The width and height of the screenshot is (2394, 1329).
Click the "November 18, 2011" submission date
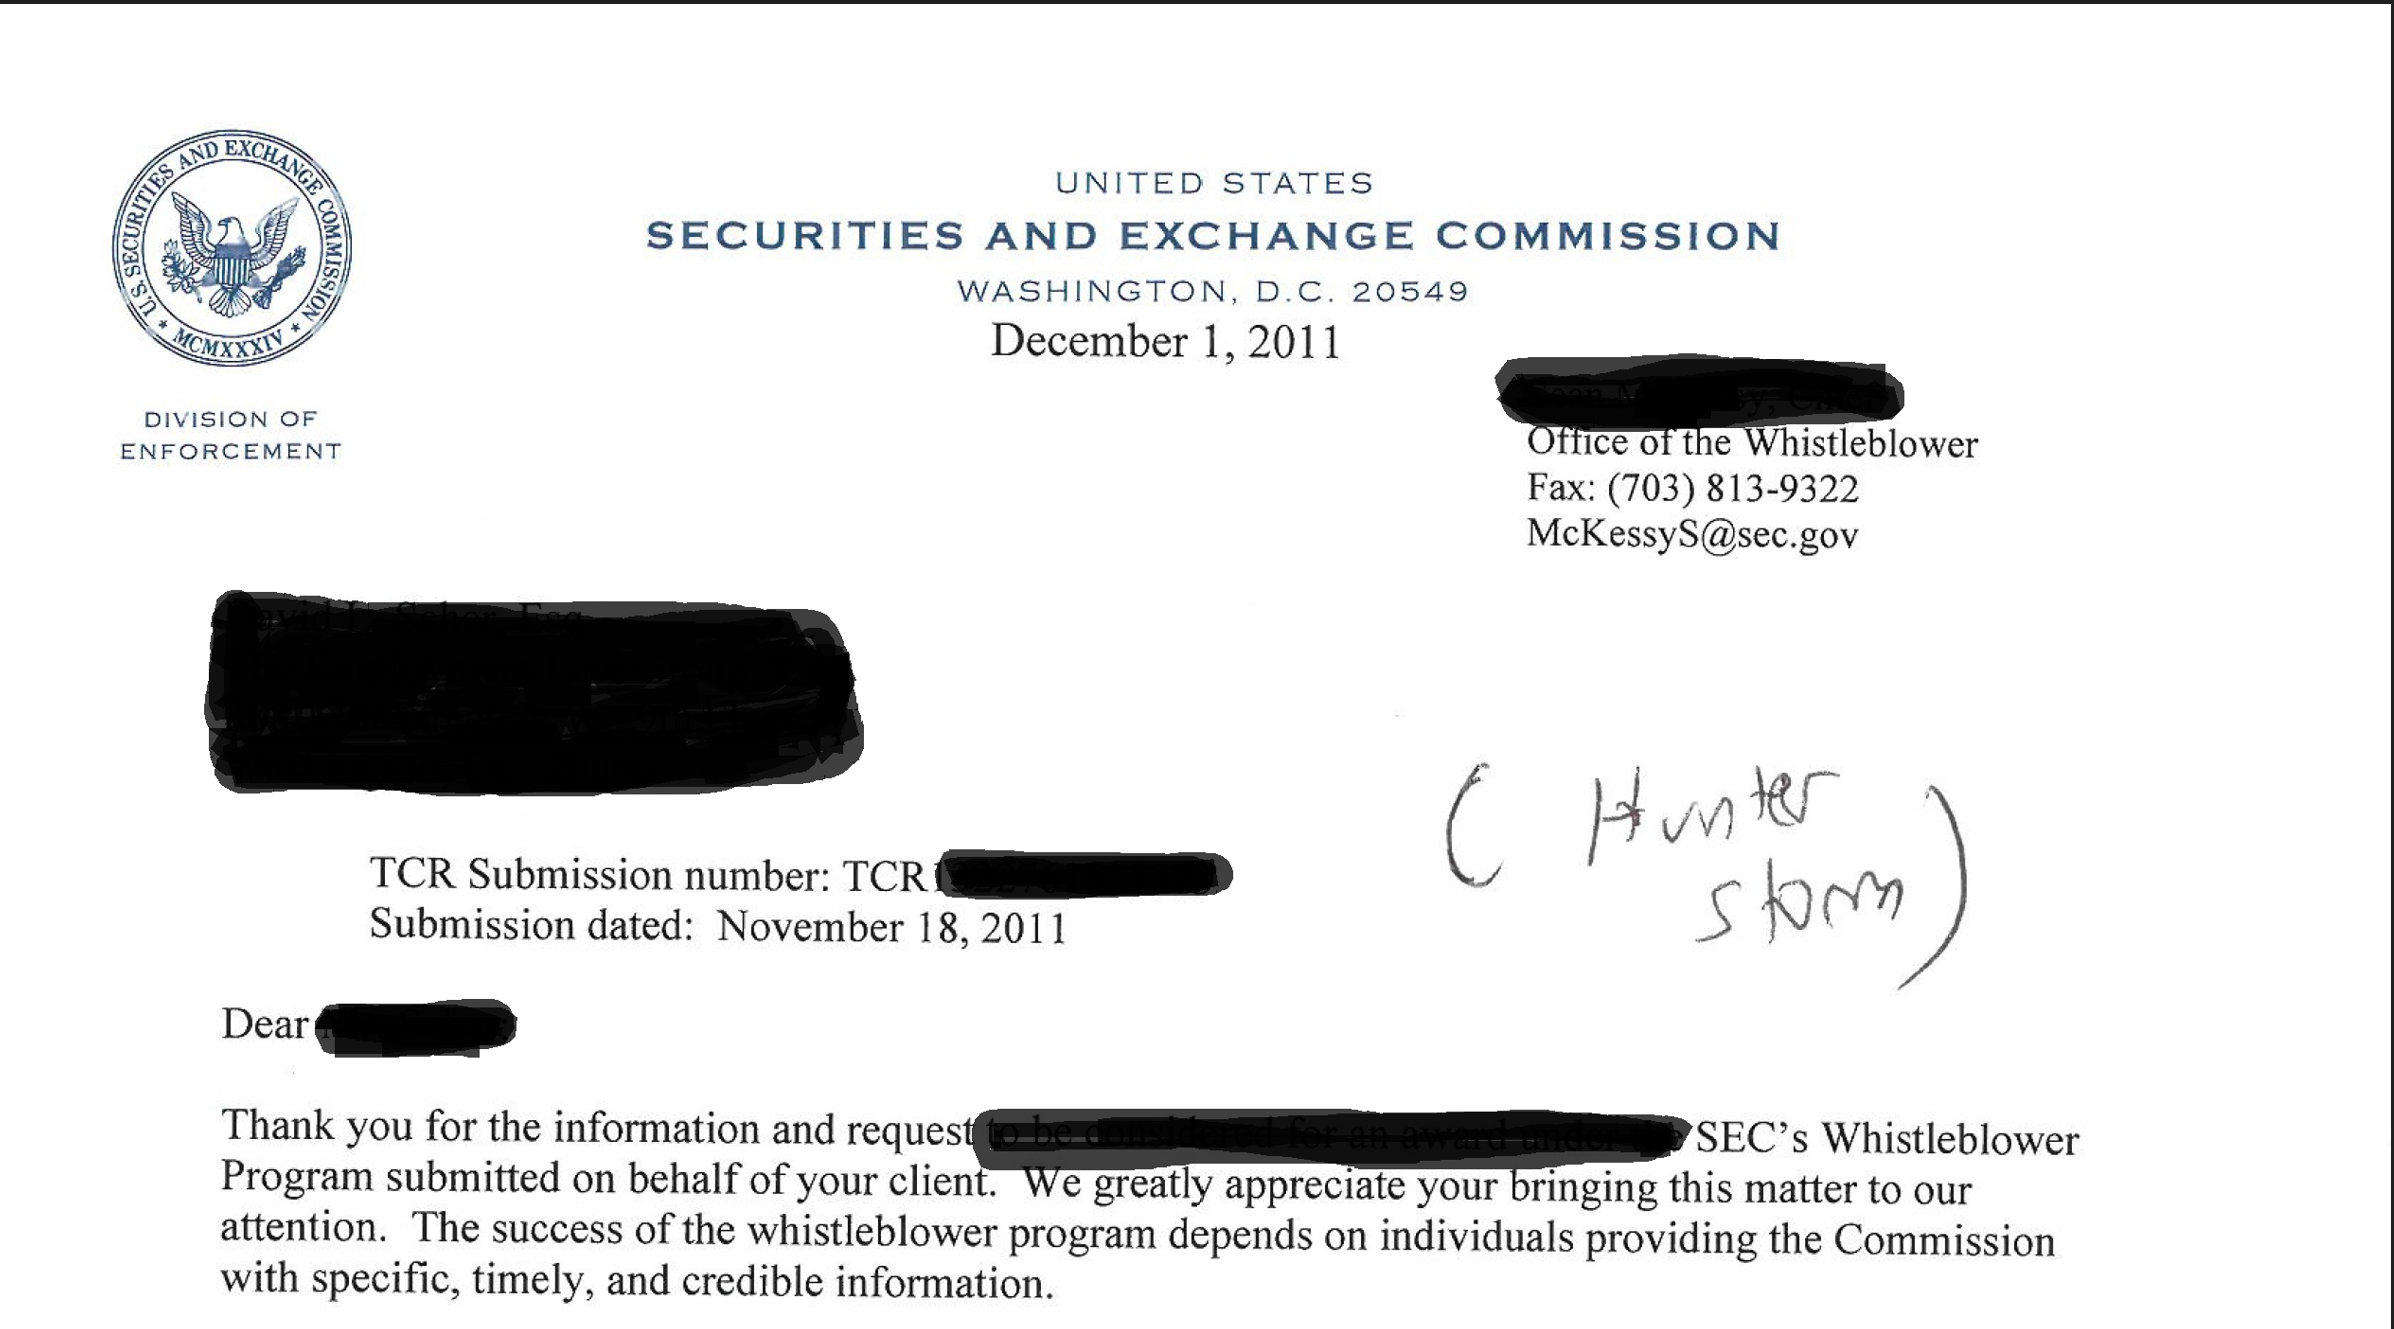892,927
